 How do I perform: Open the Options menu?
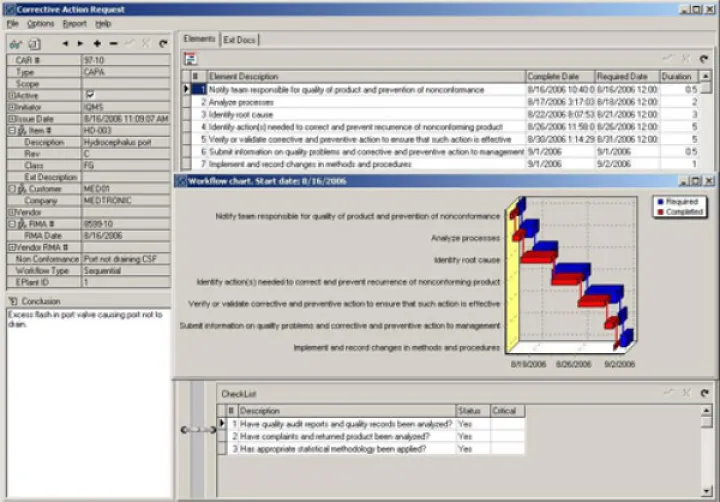(x=40, y=23)
